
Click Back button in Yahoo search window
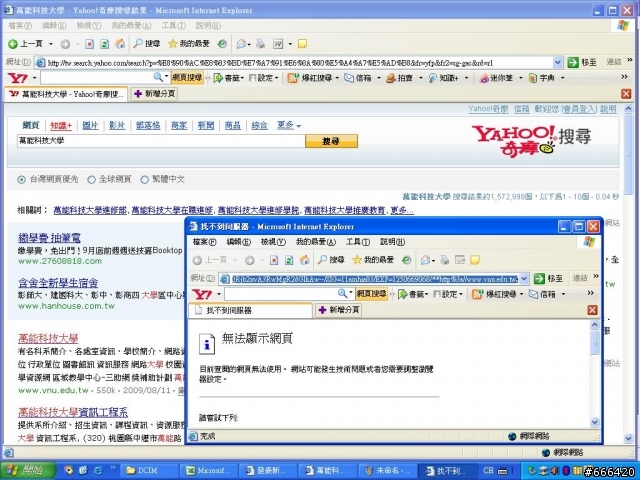click(25, 44)
